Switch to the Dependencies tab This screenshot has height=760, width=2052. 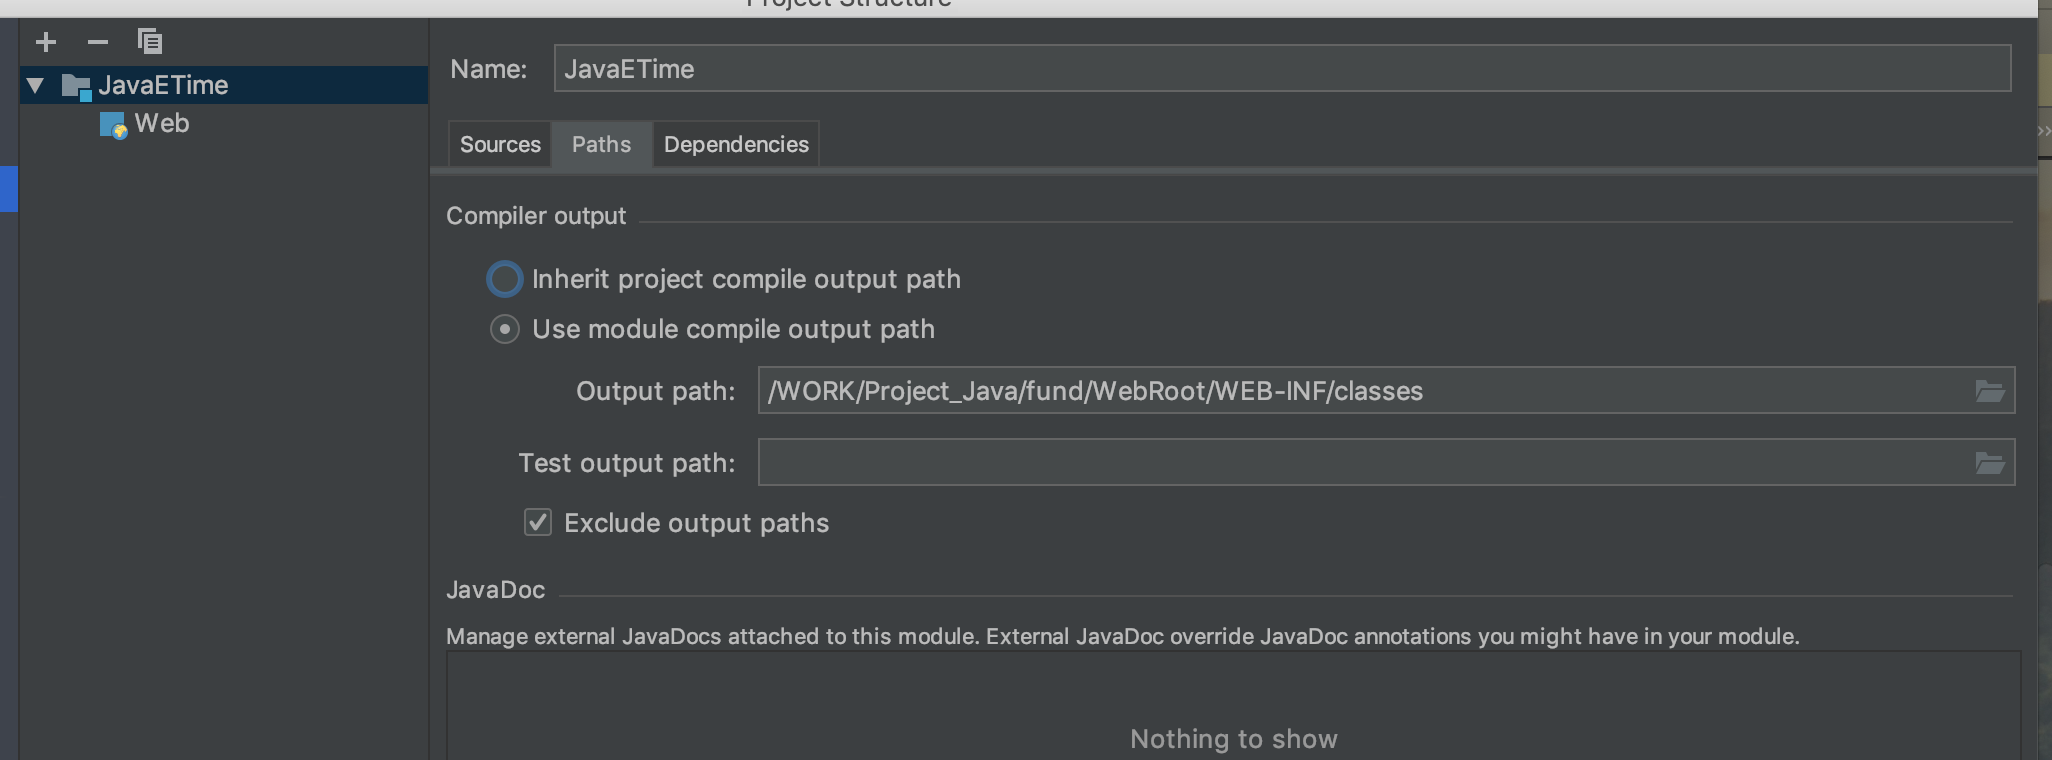click(x=736, y=145)
